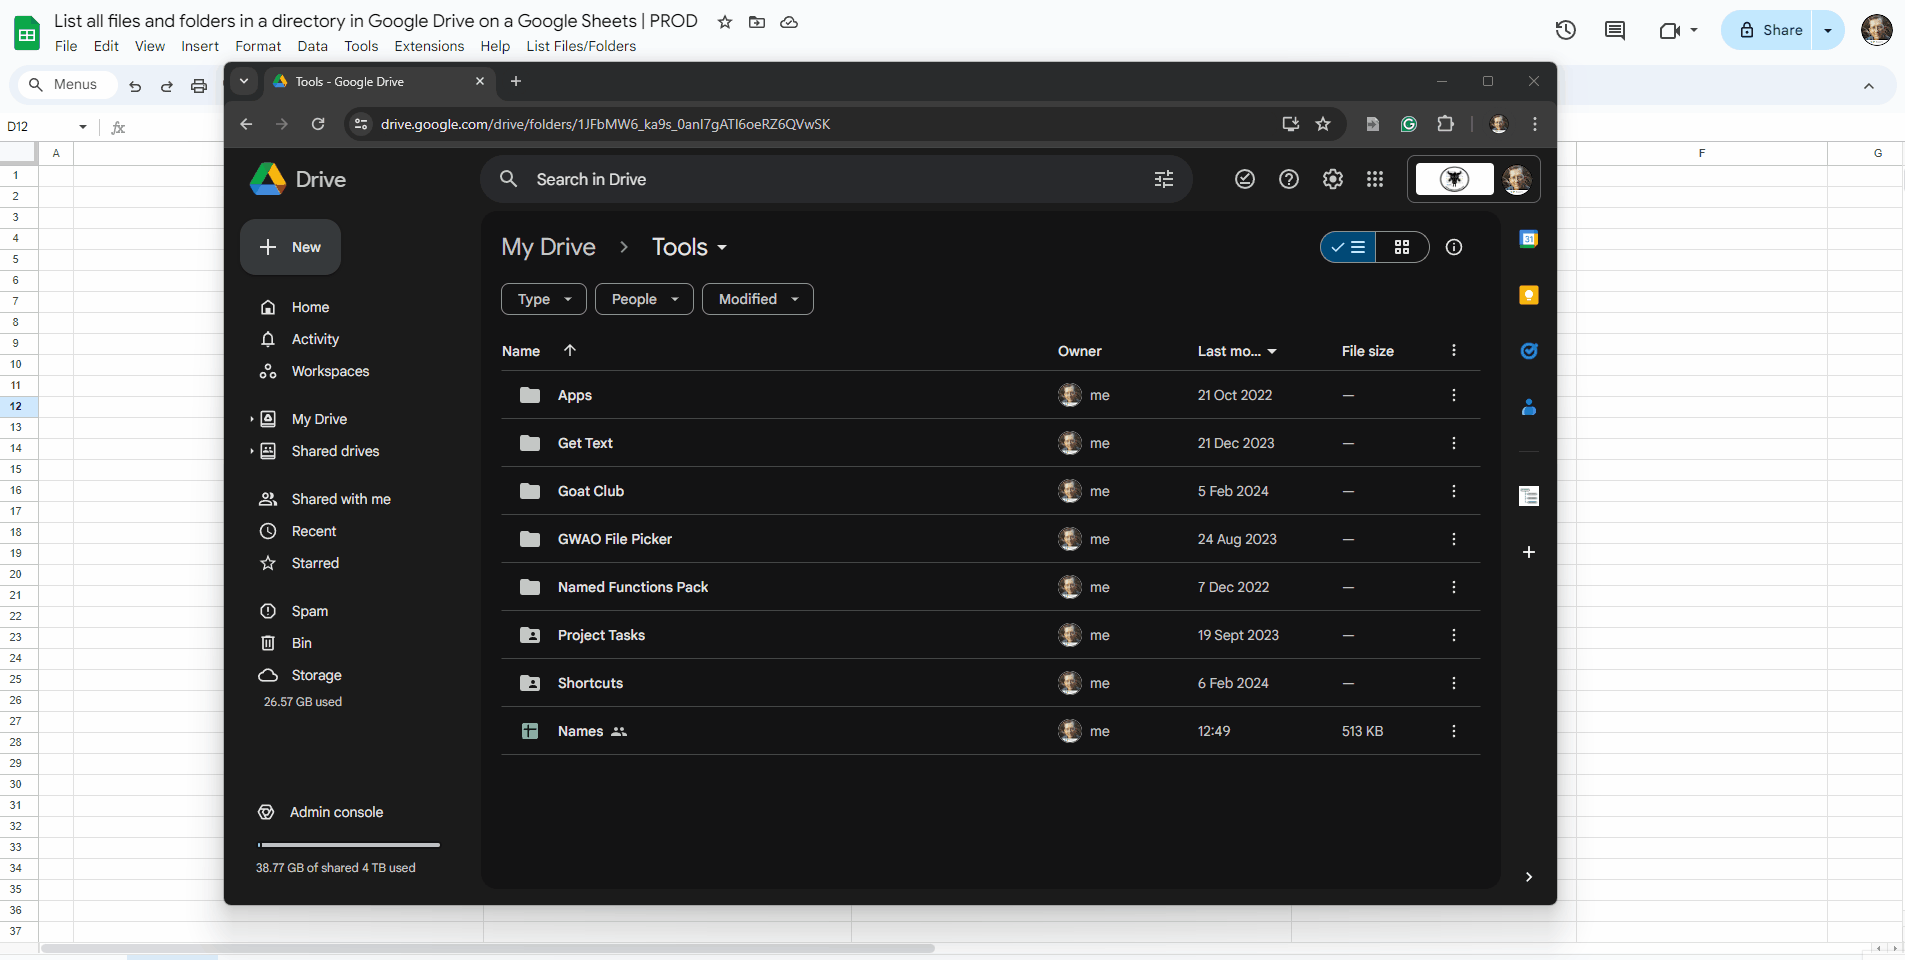Open the List Files/Folders custom menu
This screenshot has width=1905, height=960.
[581, 46]
